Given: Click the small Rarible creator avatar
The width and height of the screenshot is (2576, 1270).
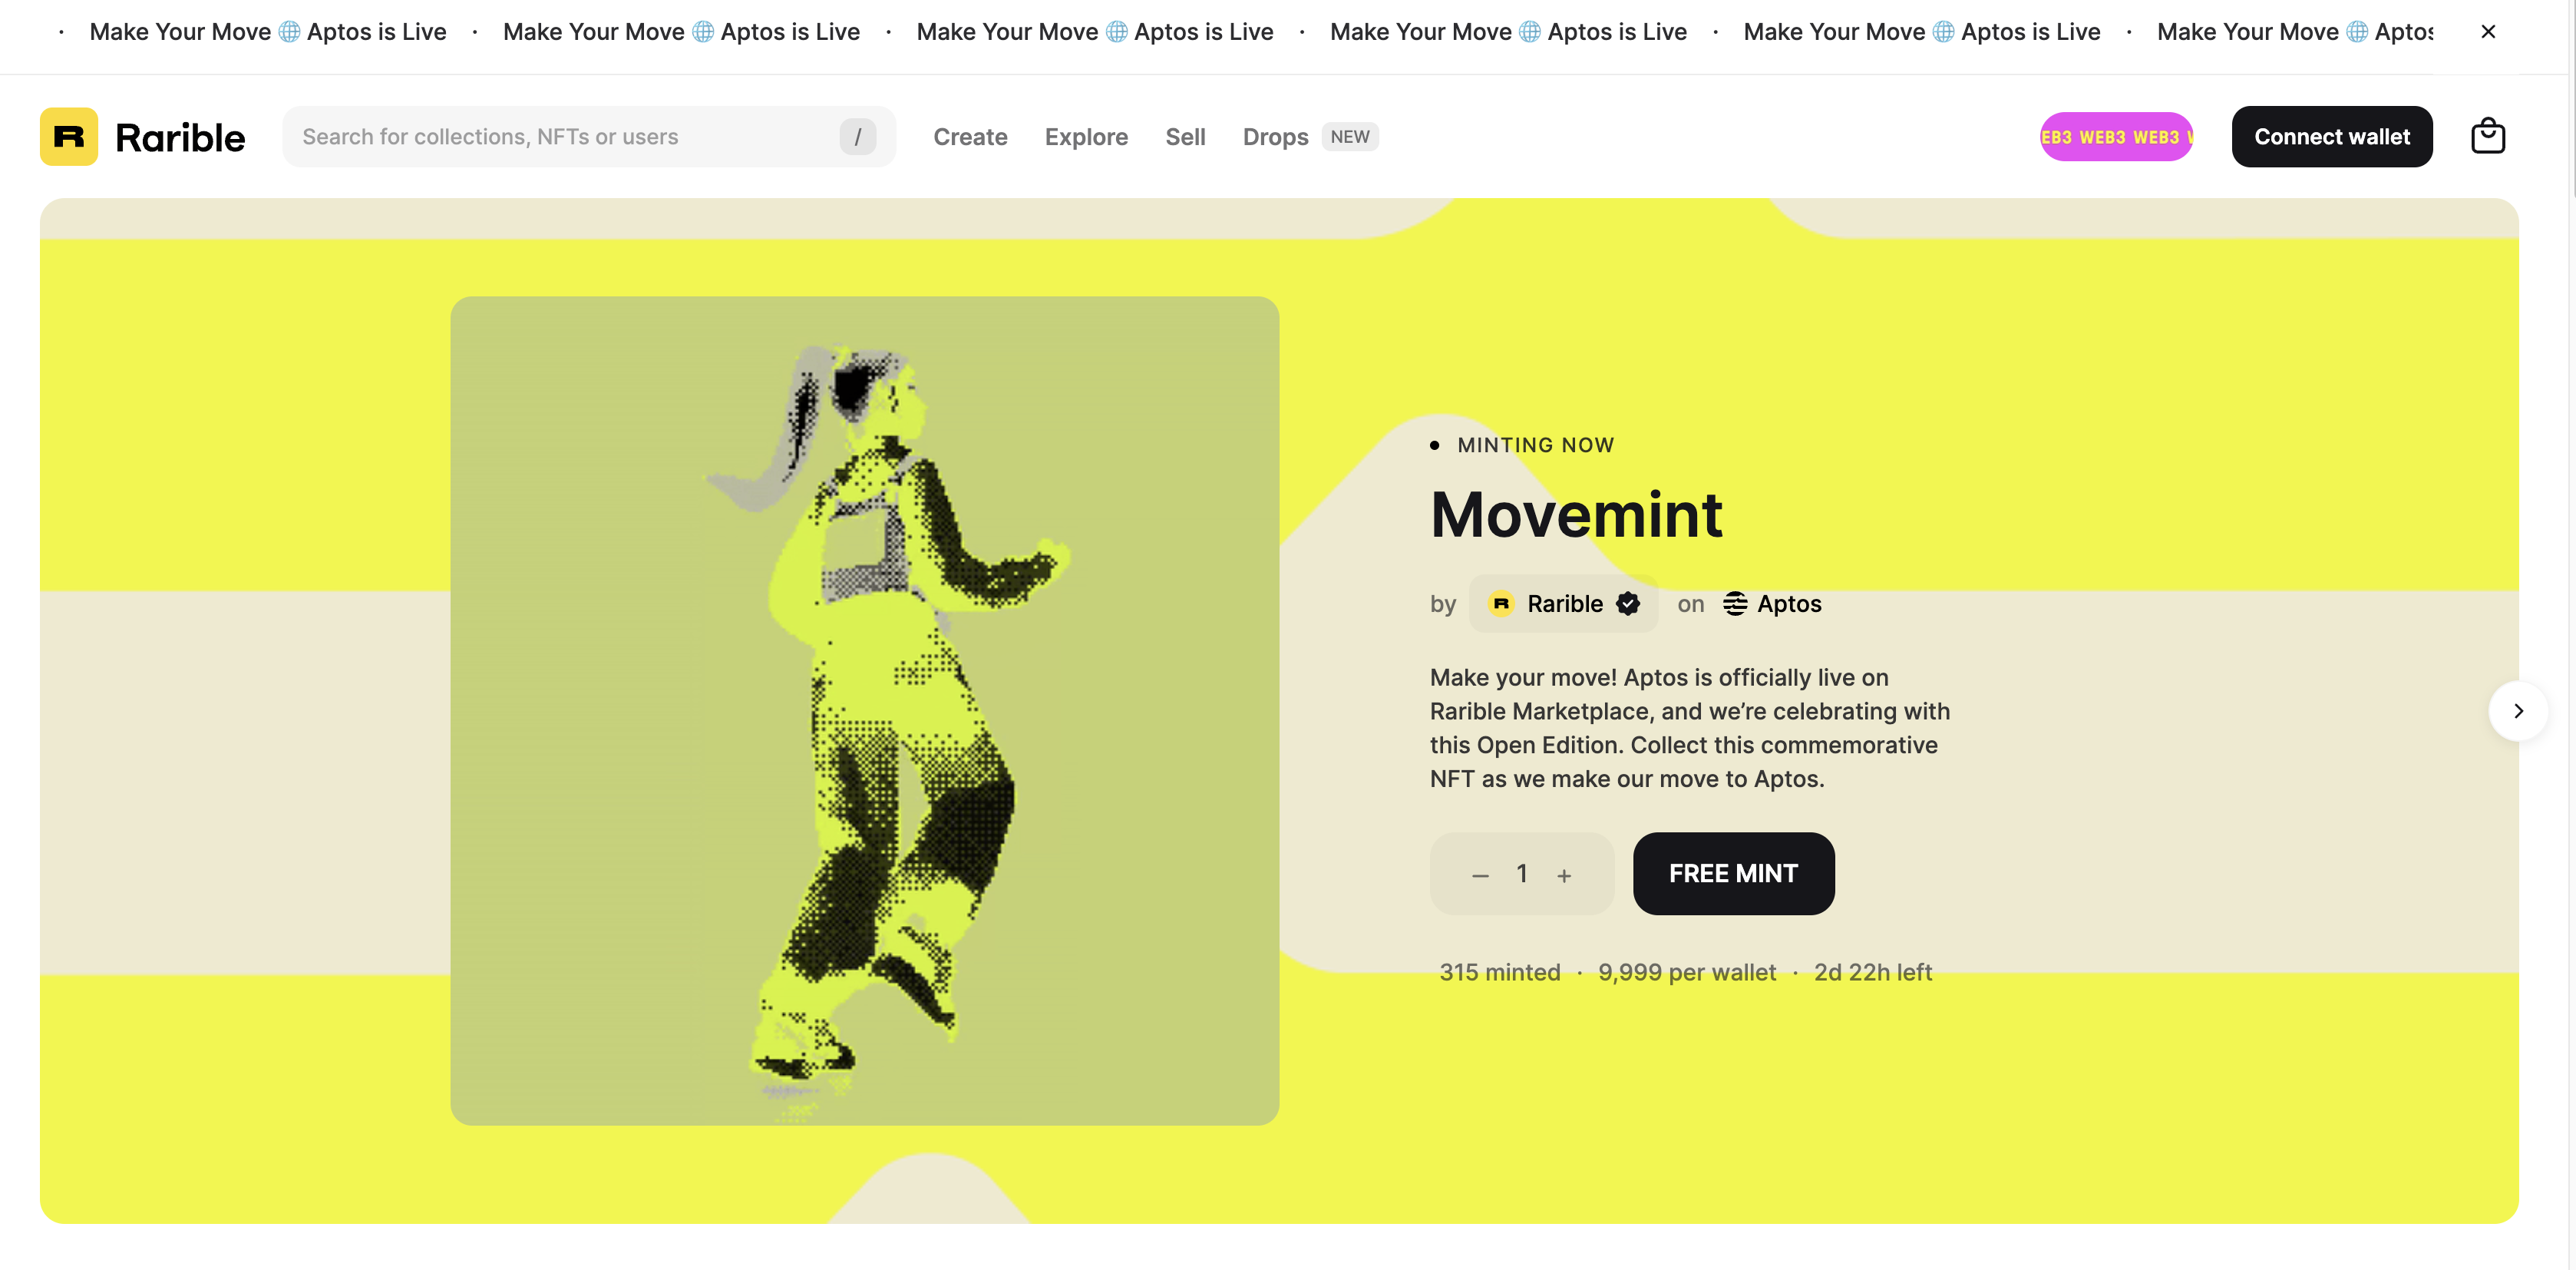Looking at the screenshot, I should (x=1501, y=603).
